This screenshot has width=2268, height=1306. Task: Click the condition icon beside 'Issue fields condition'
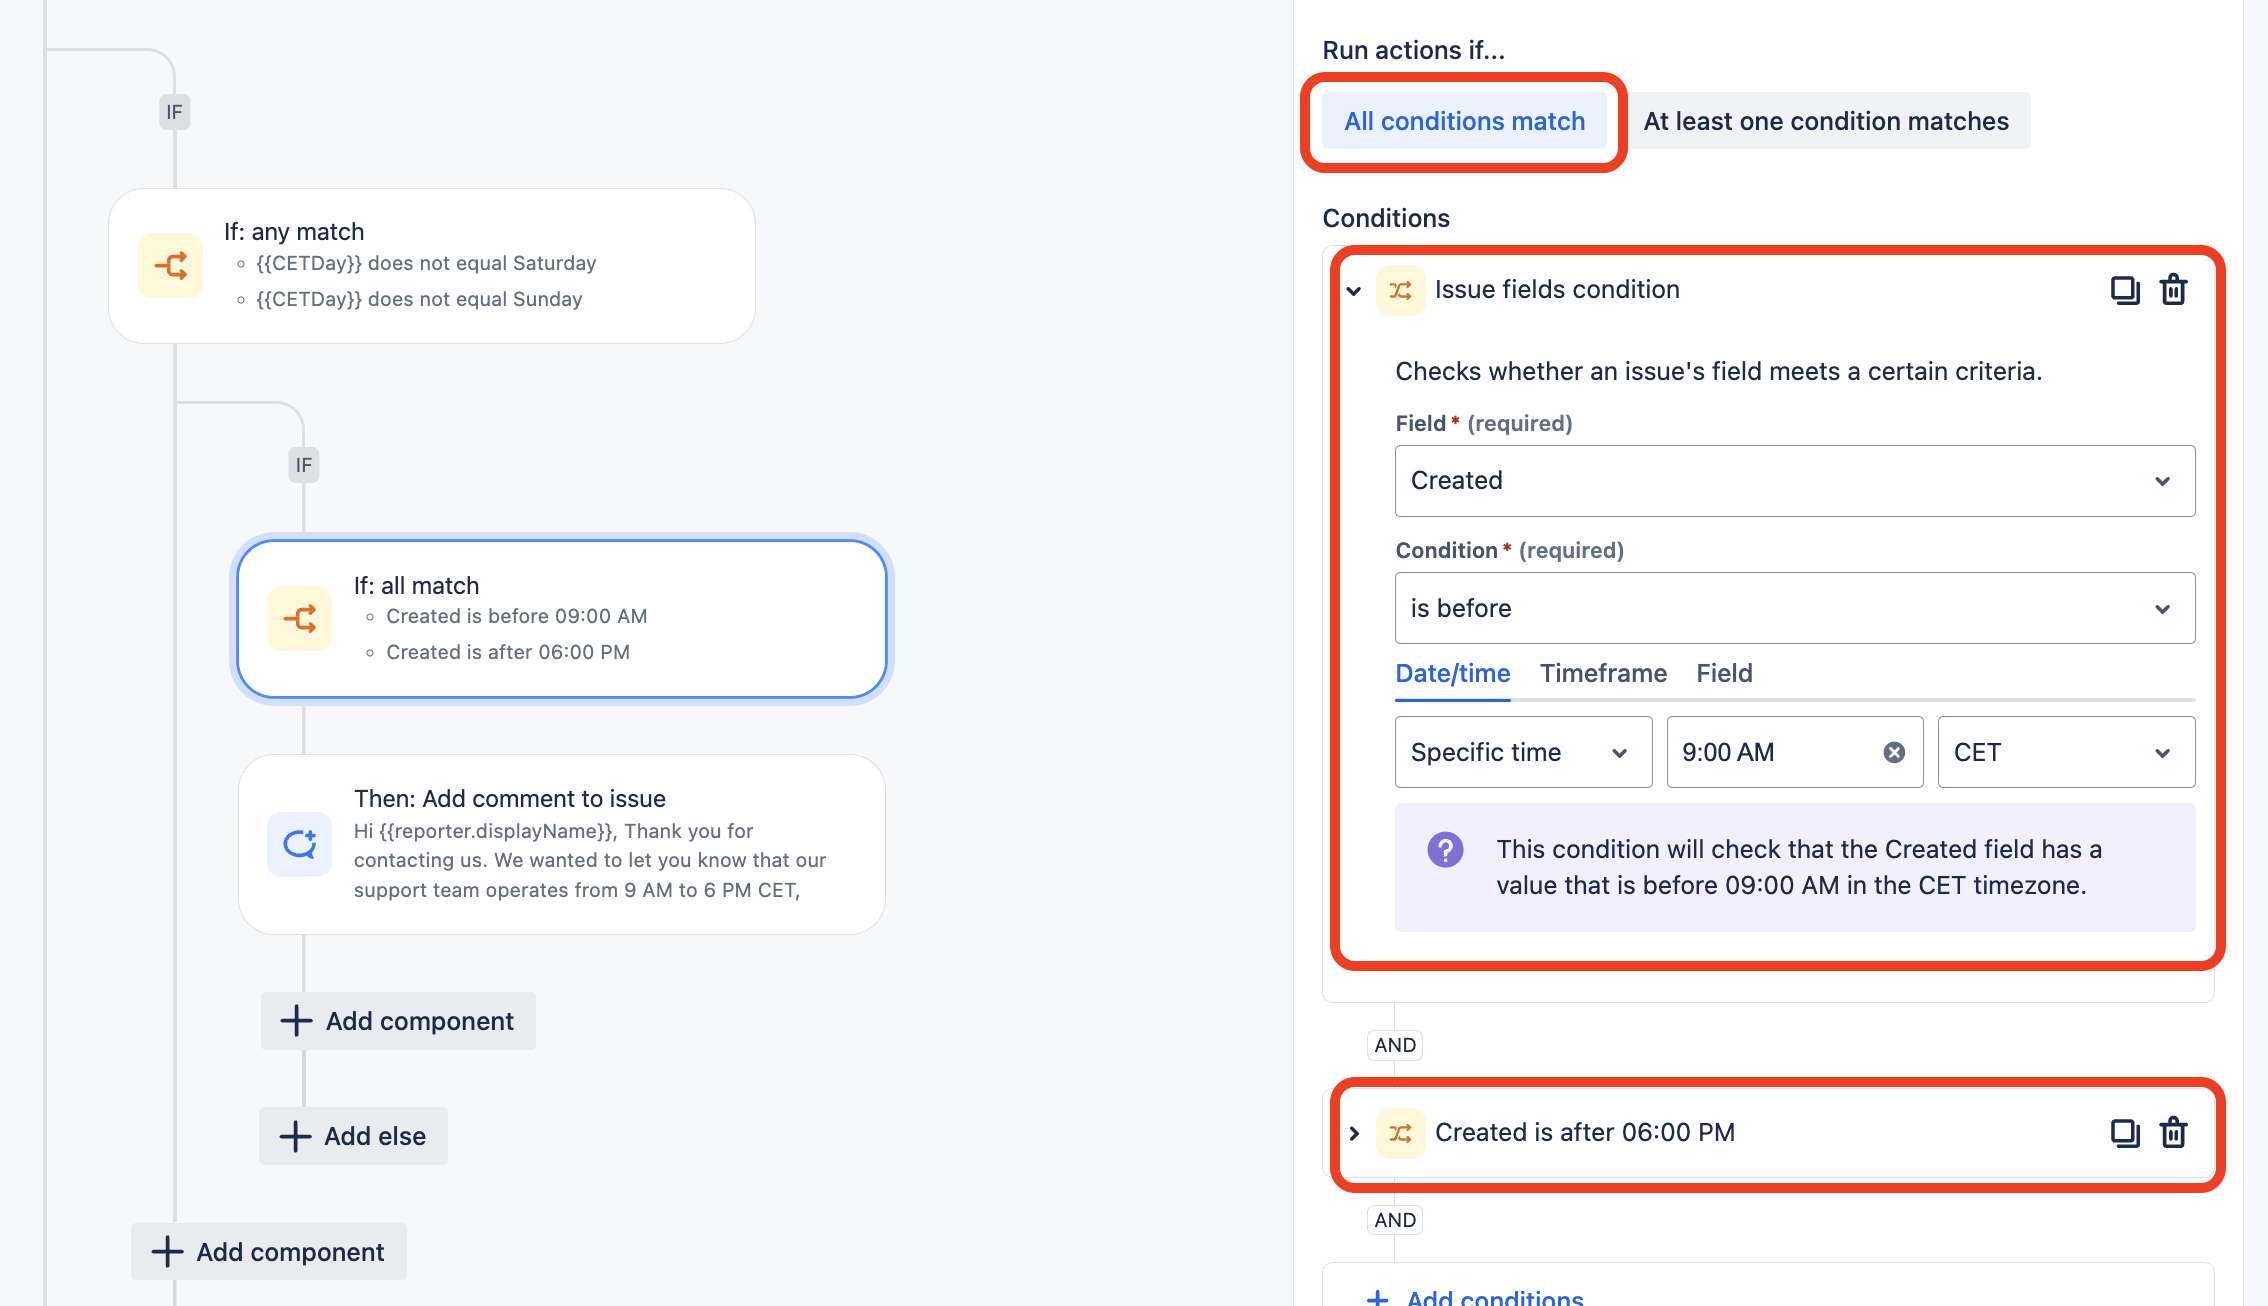pyautogui.click(x=1400, y=290)
